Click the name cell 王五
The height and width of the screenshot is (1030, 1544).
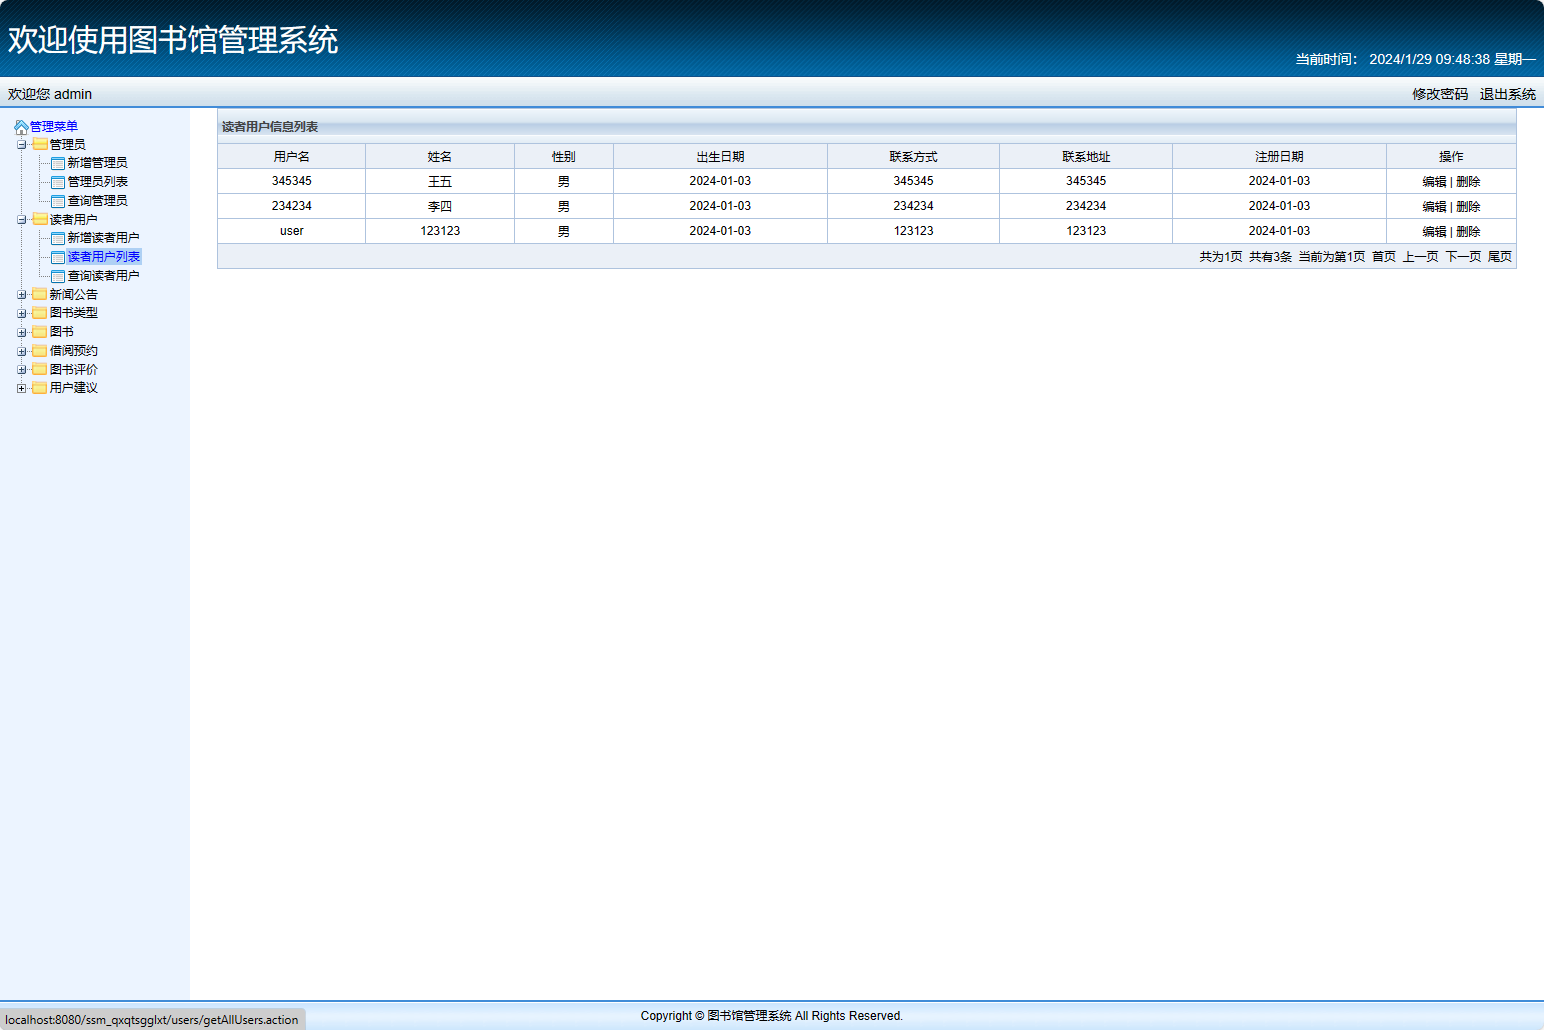pyautogui.click(x=440, y=182)
